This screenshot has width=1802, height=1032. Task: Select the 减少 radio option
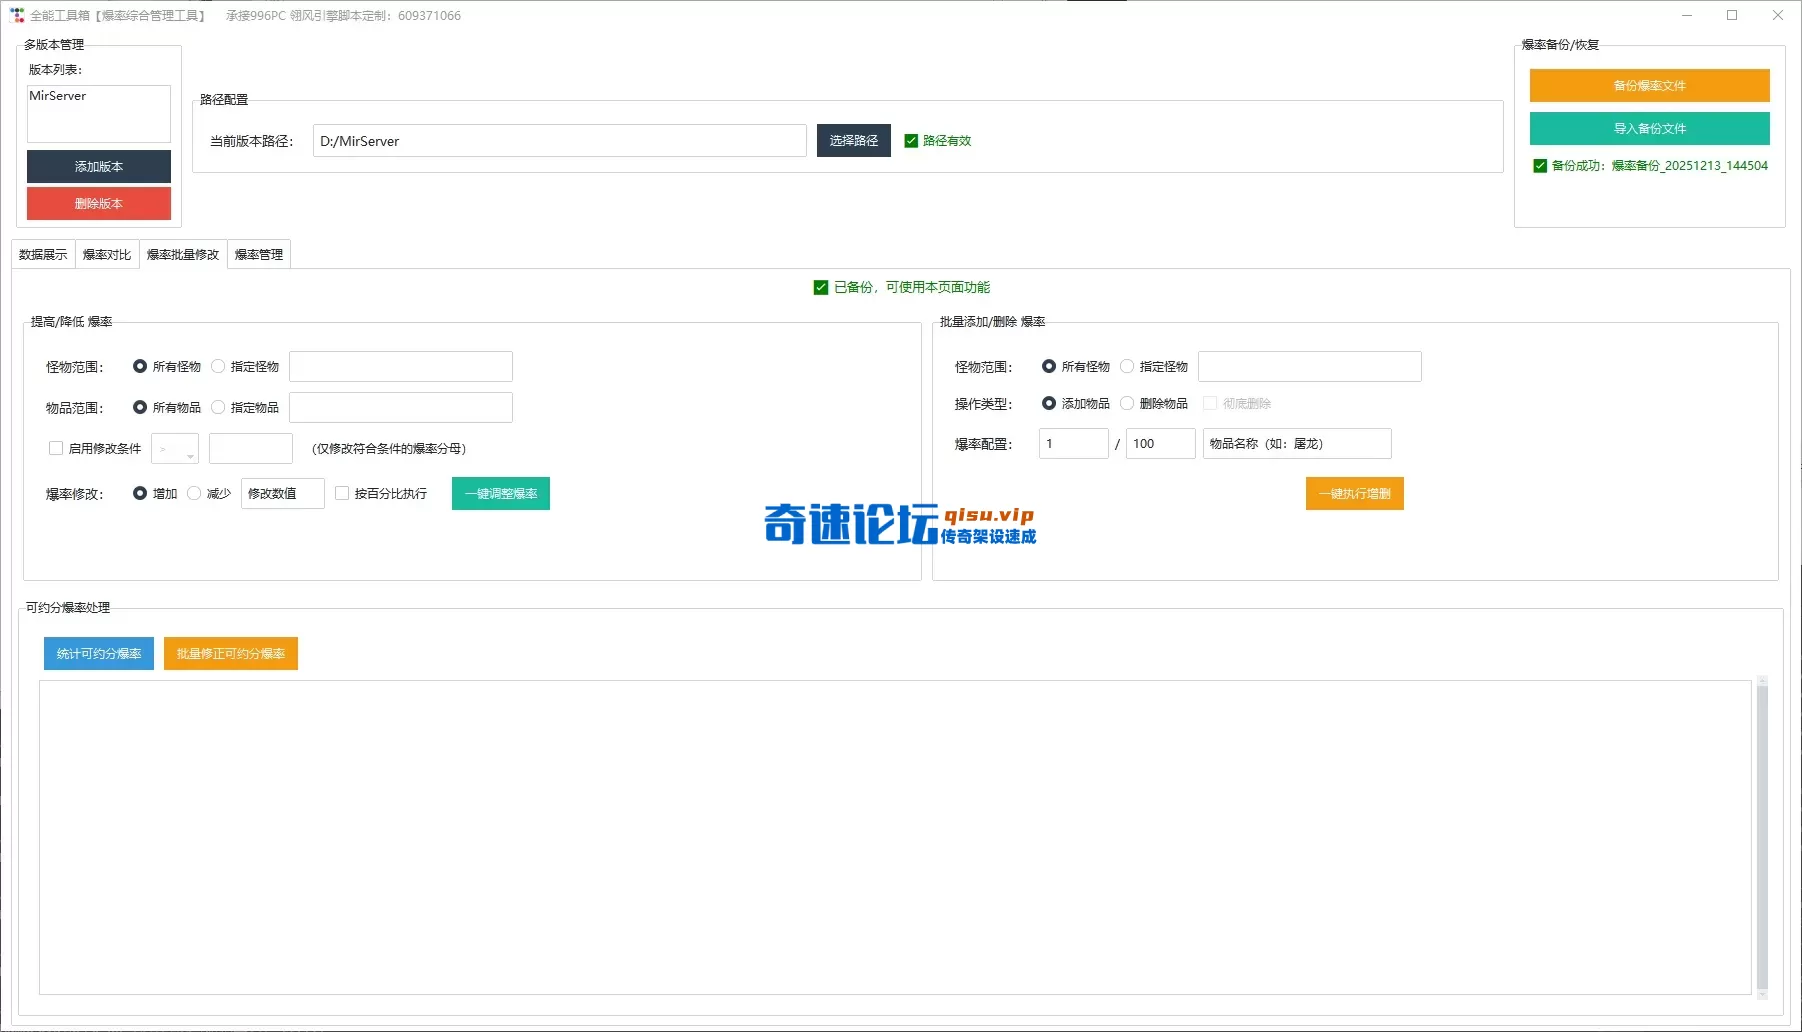click(194, 493)
